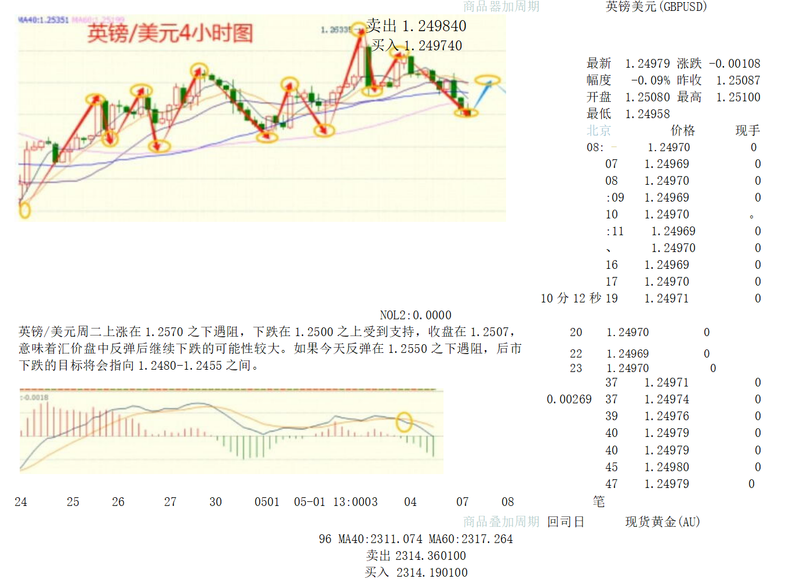Click the 现货黄金(AU) header
Screen dimensions: 800x580
(x=663, y=522)
